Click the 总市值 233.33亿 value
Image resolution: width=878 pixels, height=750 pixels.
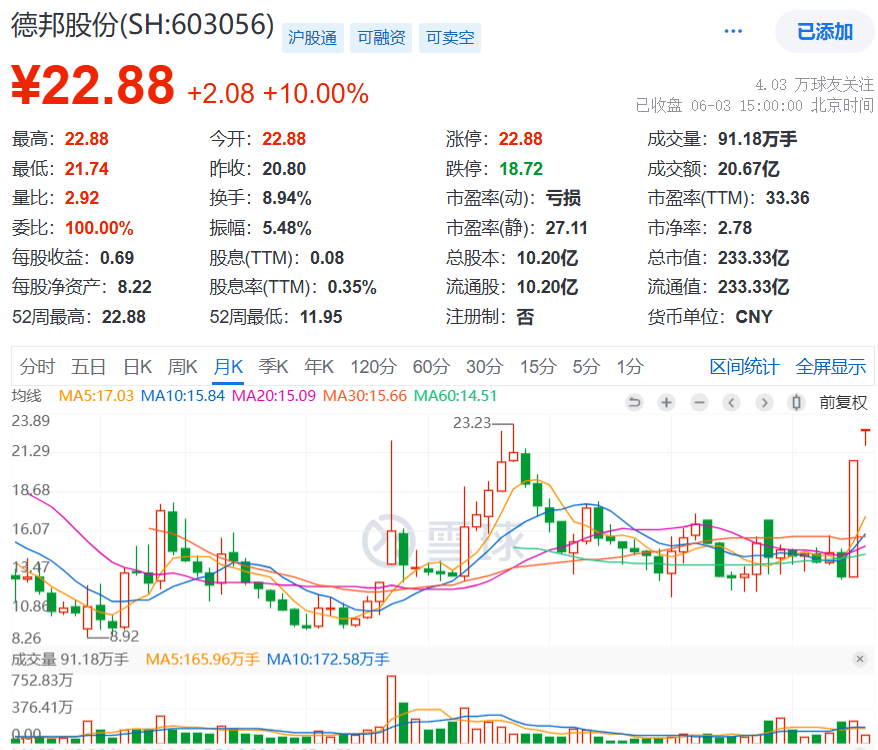[753, 258]
